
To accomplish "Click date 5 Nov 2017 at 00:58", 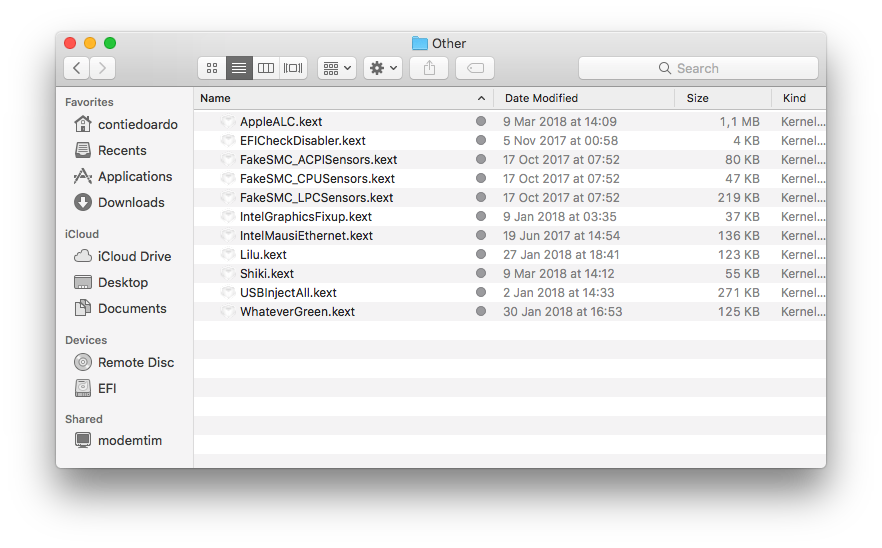I will 560,141.
